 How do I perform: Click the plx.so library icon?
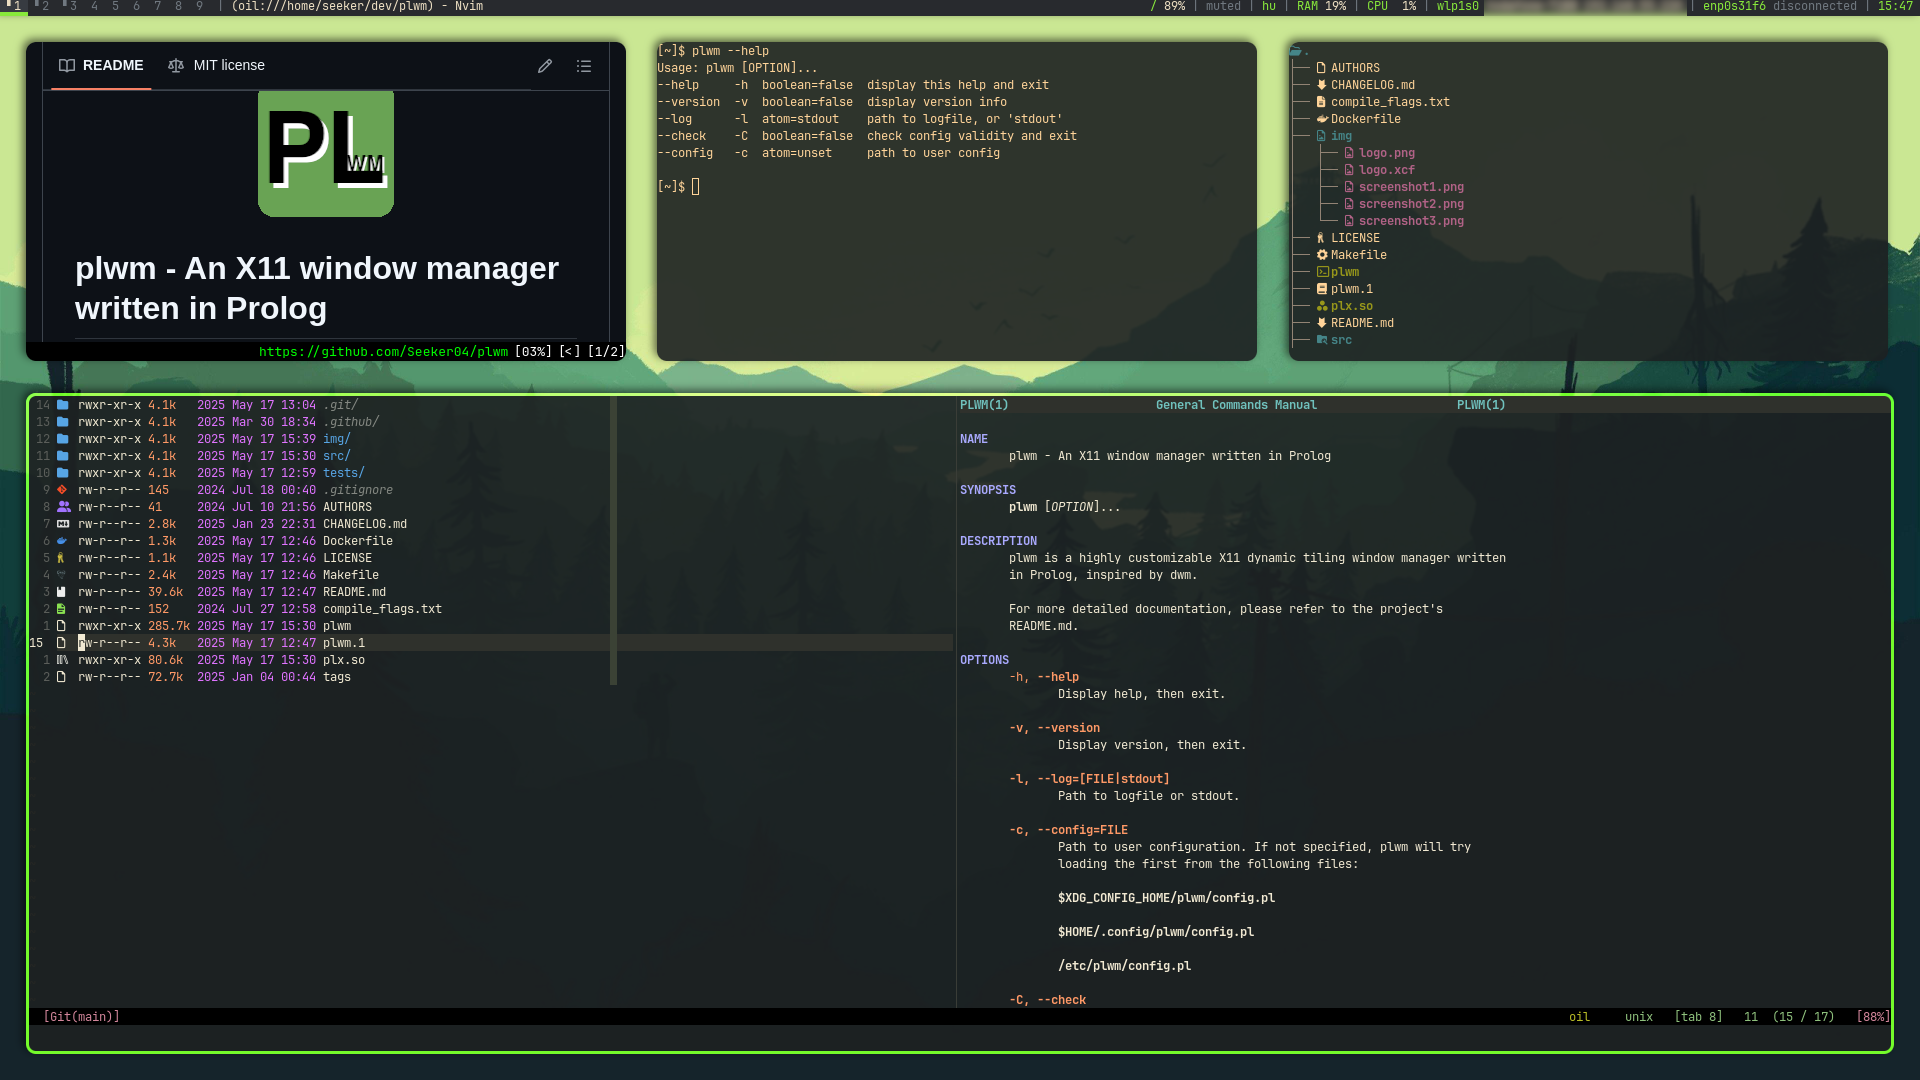tap(62, 660)
